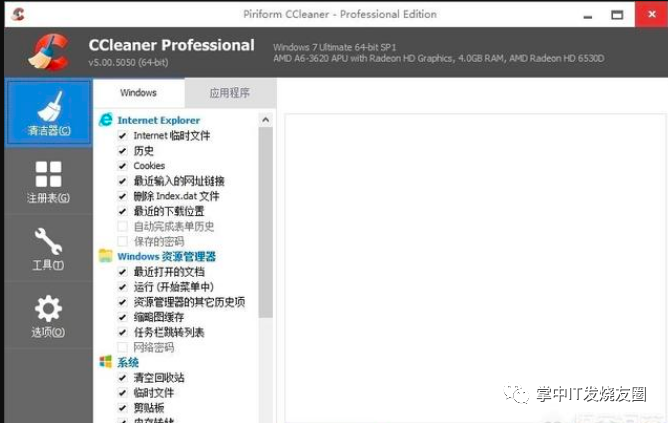The image size is (668, 423).
Task: Open the Registry (注册表) section
Action: (x=49, y=181)
